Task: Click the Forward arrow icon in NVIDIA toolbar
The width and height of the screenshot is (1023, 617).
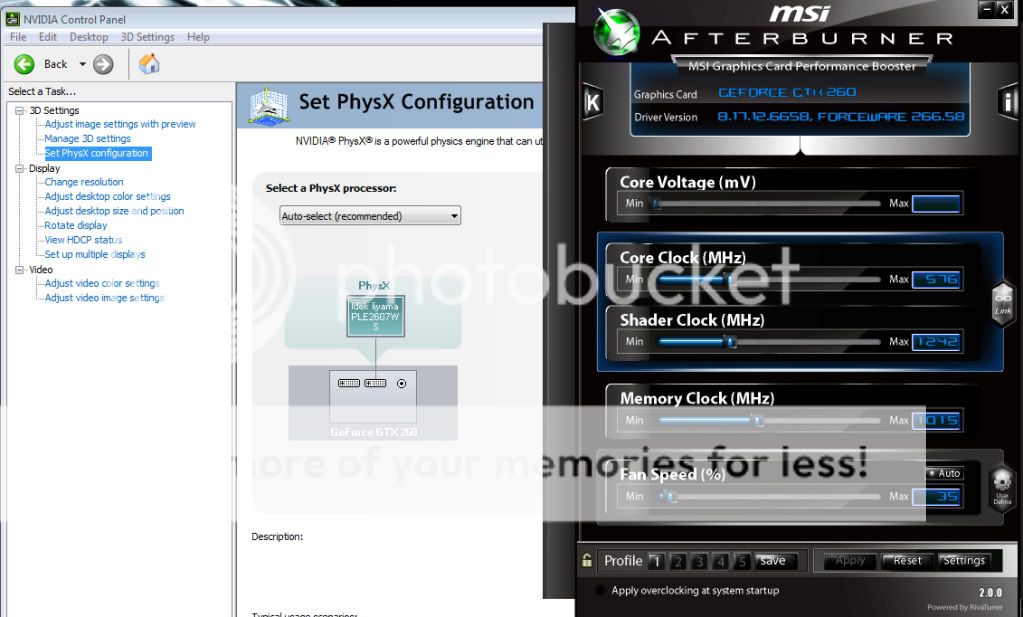Action: point(103,64)
